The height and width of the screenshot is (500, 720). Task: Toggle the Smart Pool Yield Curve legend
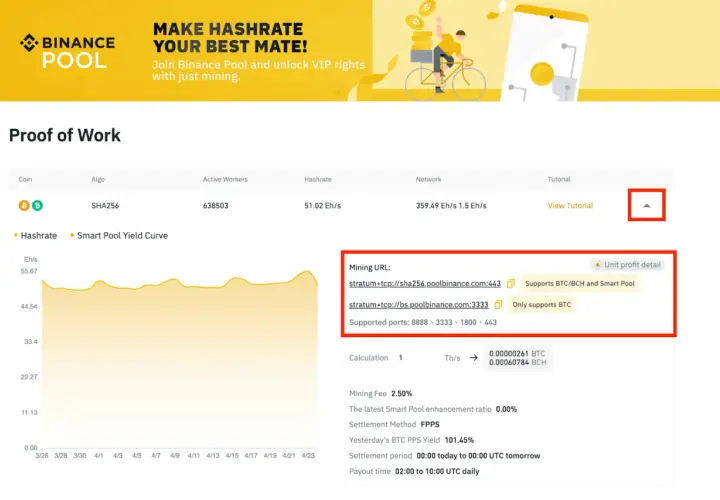pyautogui.click(x=119, y=236)
